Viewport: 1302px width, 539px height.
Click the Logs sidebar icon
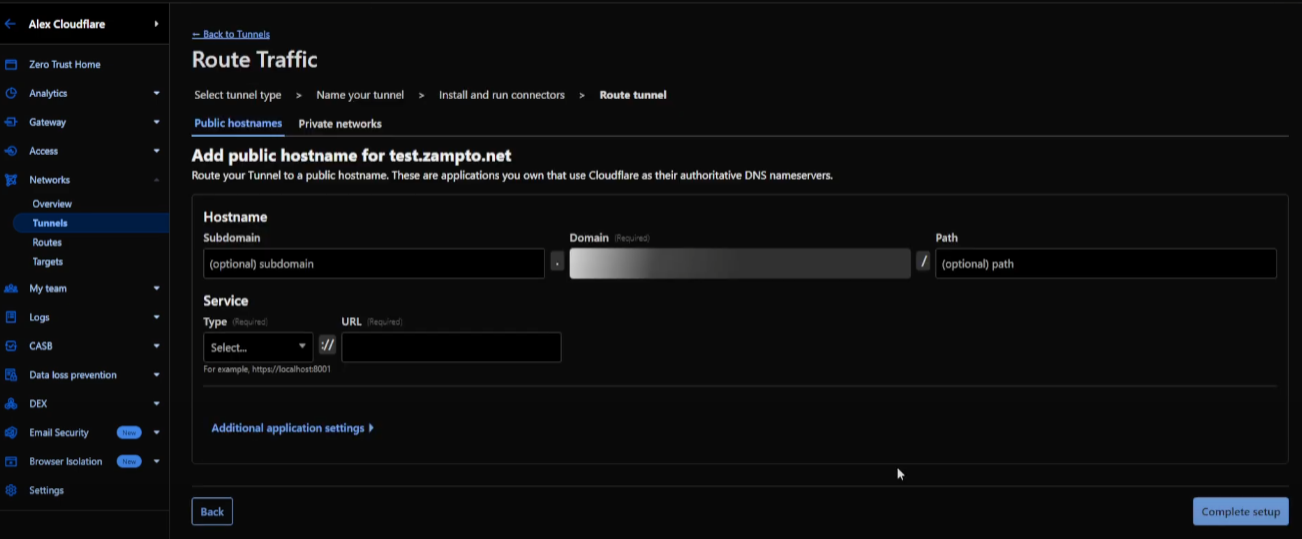pyautogui.click(x=11, y=317)
